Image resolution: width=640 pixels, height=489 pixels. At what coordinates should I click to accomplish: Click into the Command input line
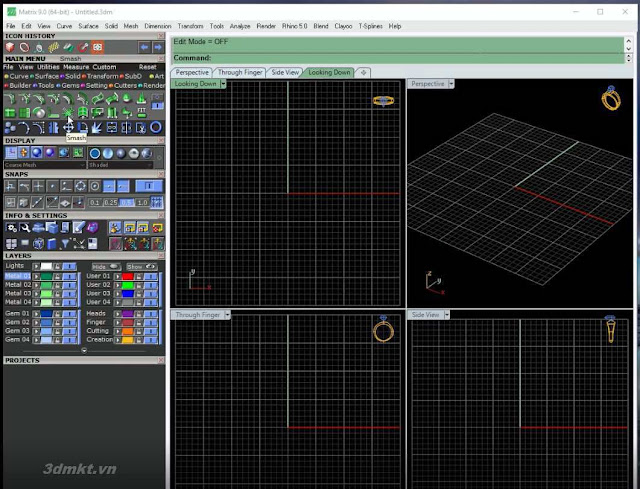(x=398, y=58)
